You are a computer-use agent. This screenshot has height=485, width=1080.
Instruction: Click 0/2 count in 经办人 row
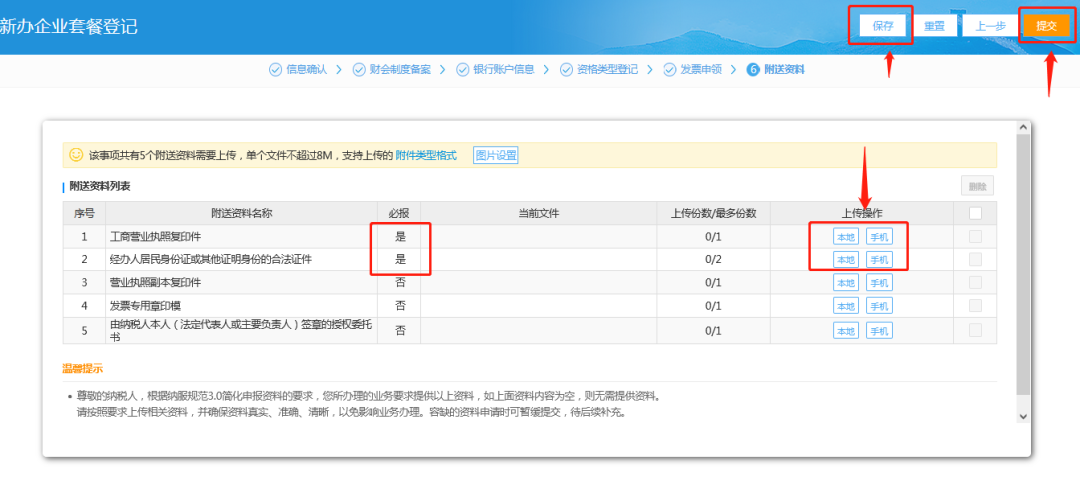[713, 260]
